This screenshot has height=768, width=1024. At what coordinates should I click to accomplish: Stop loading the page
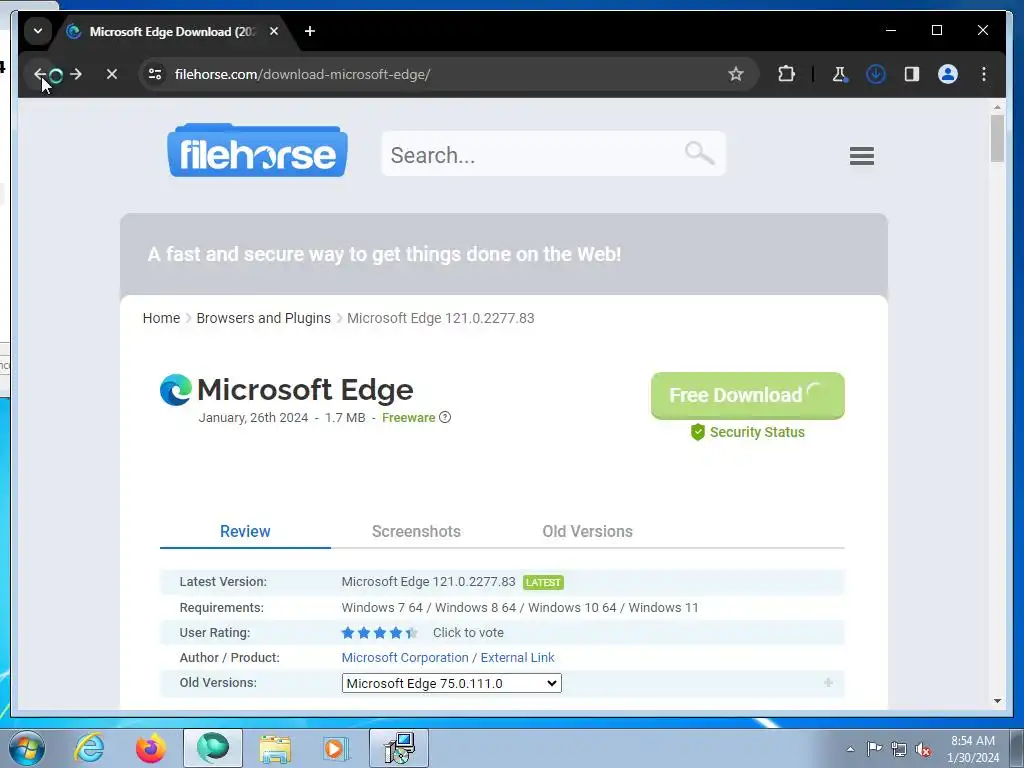tap(112, 74)
